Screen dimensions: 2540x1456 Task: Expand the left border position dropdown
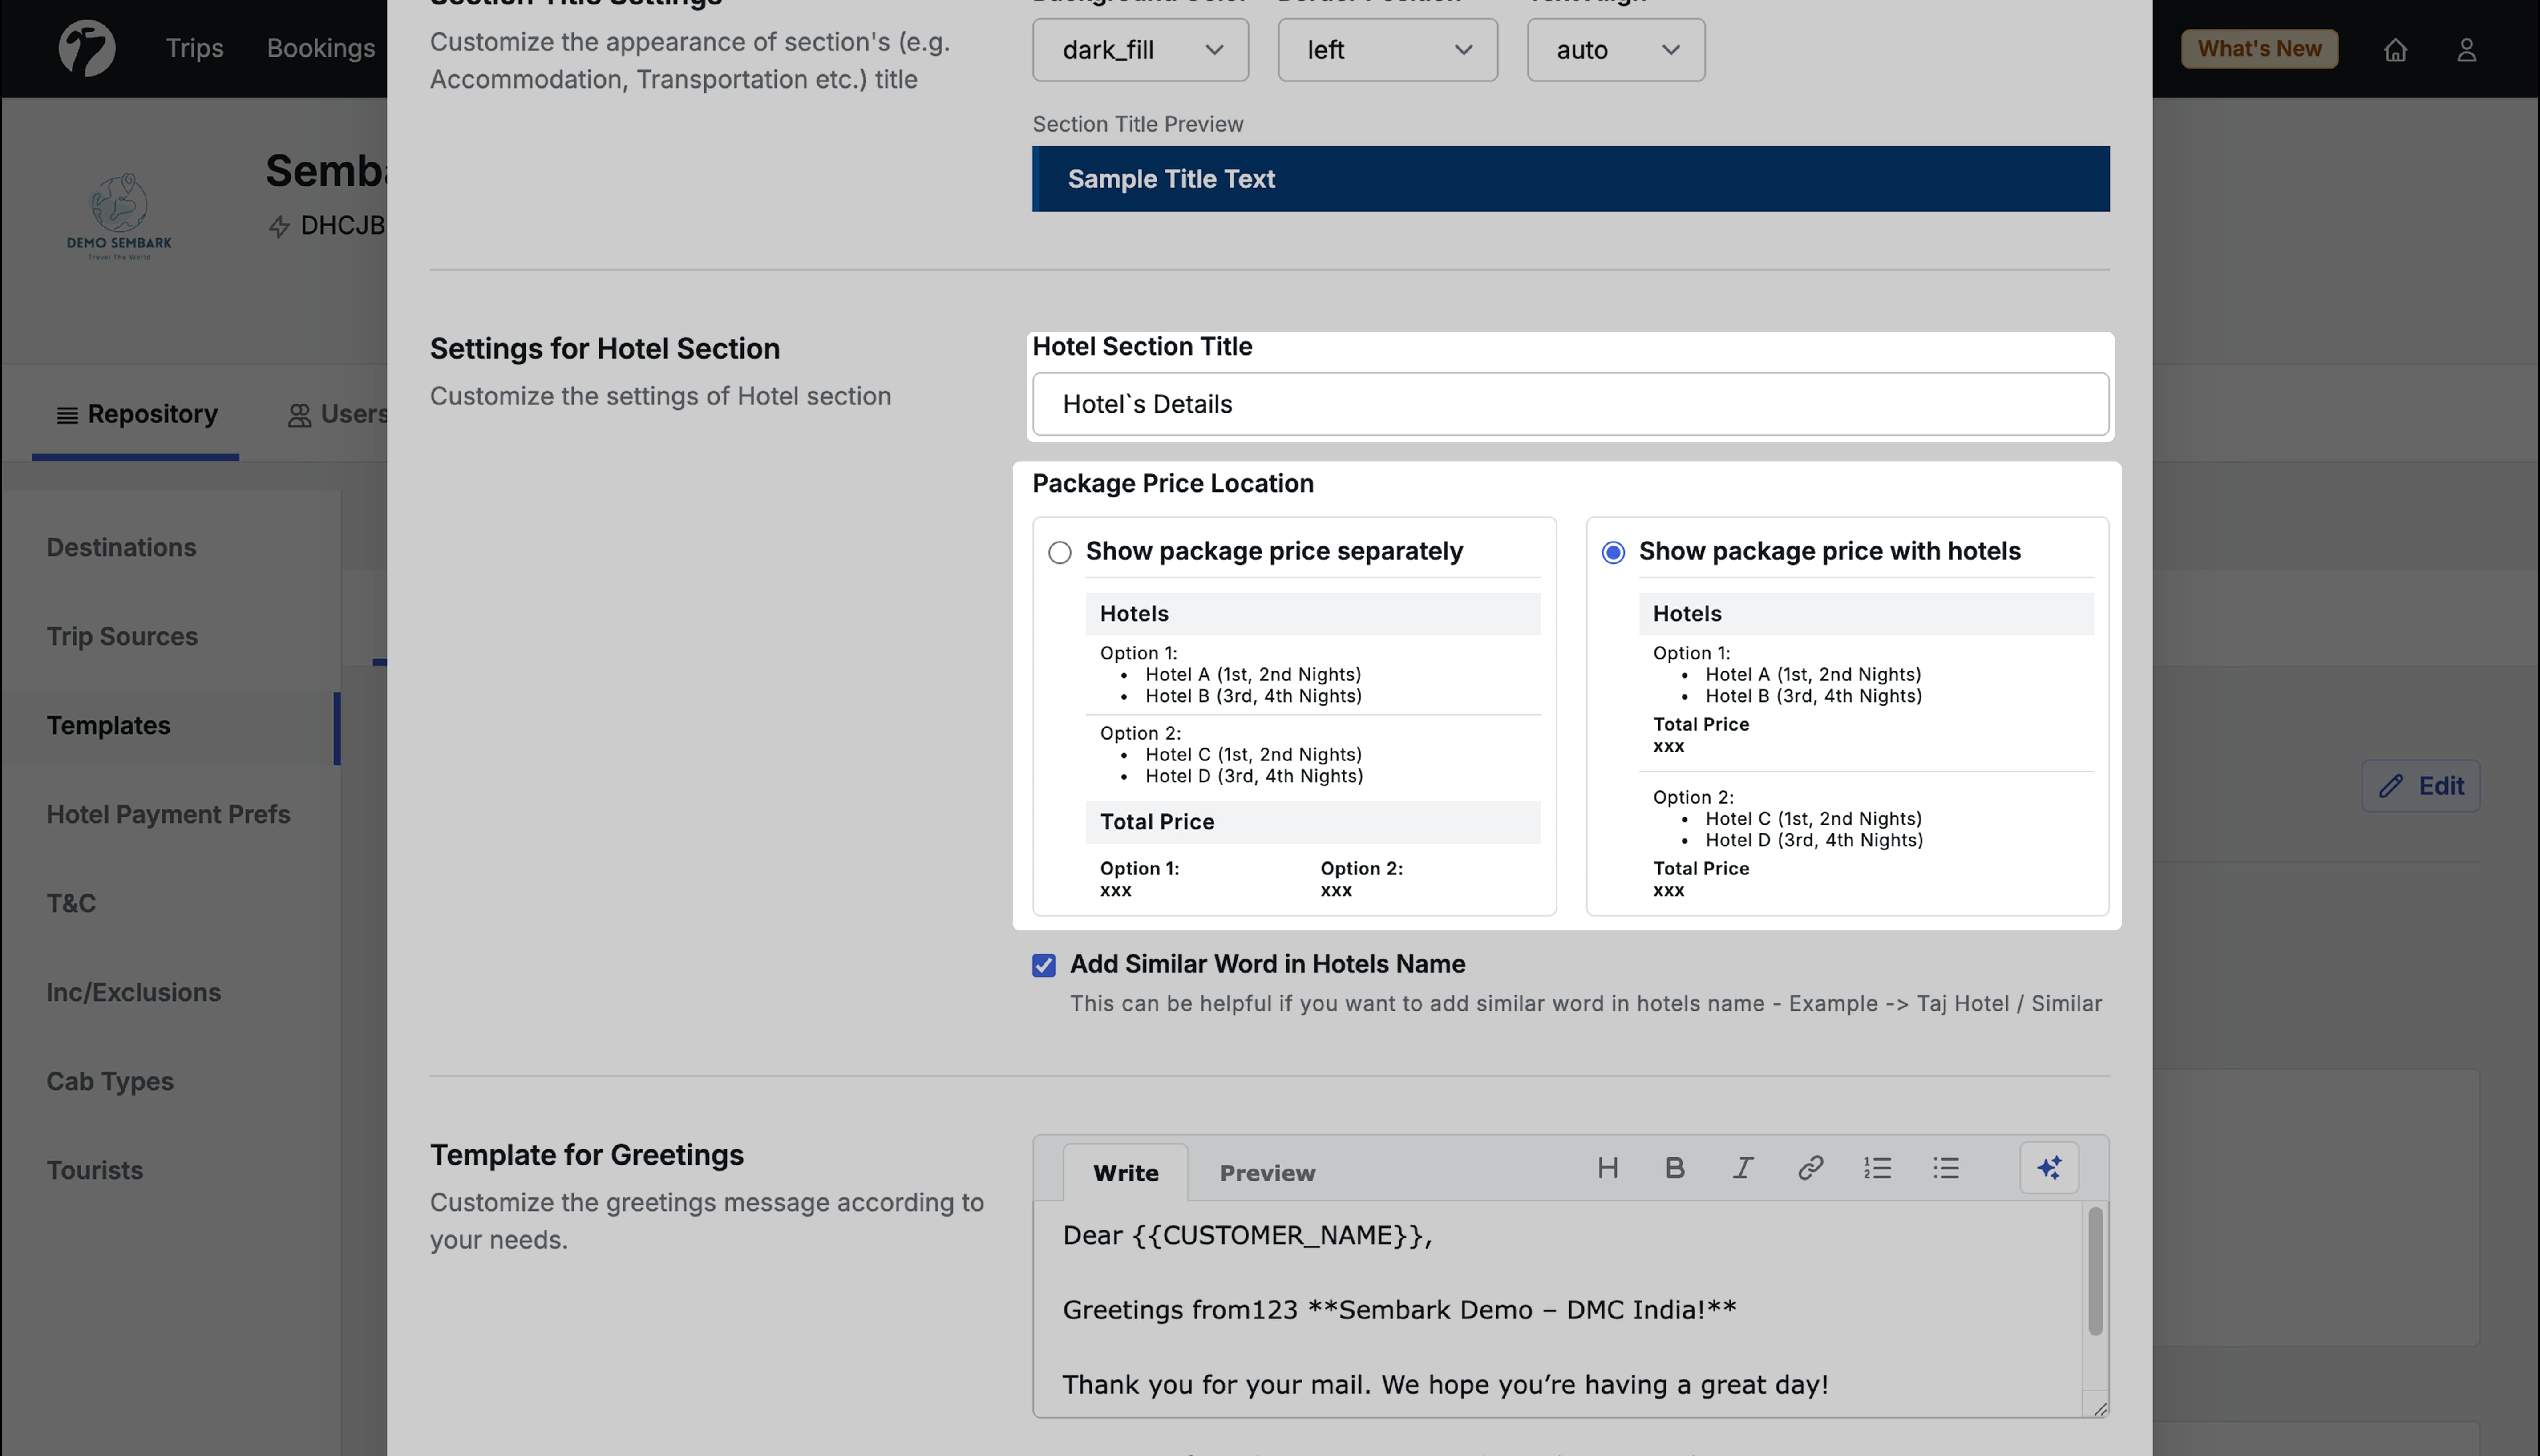click(x=1387, y=50)
